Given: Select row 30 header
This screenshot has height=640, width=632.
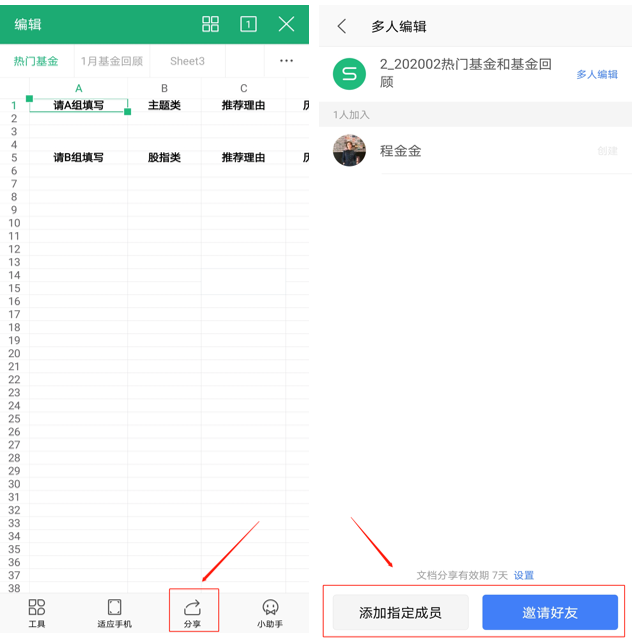Looking at the screenshot, I should tap(14, 484).
